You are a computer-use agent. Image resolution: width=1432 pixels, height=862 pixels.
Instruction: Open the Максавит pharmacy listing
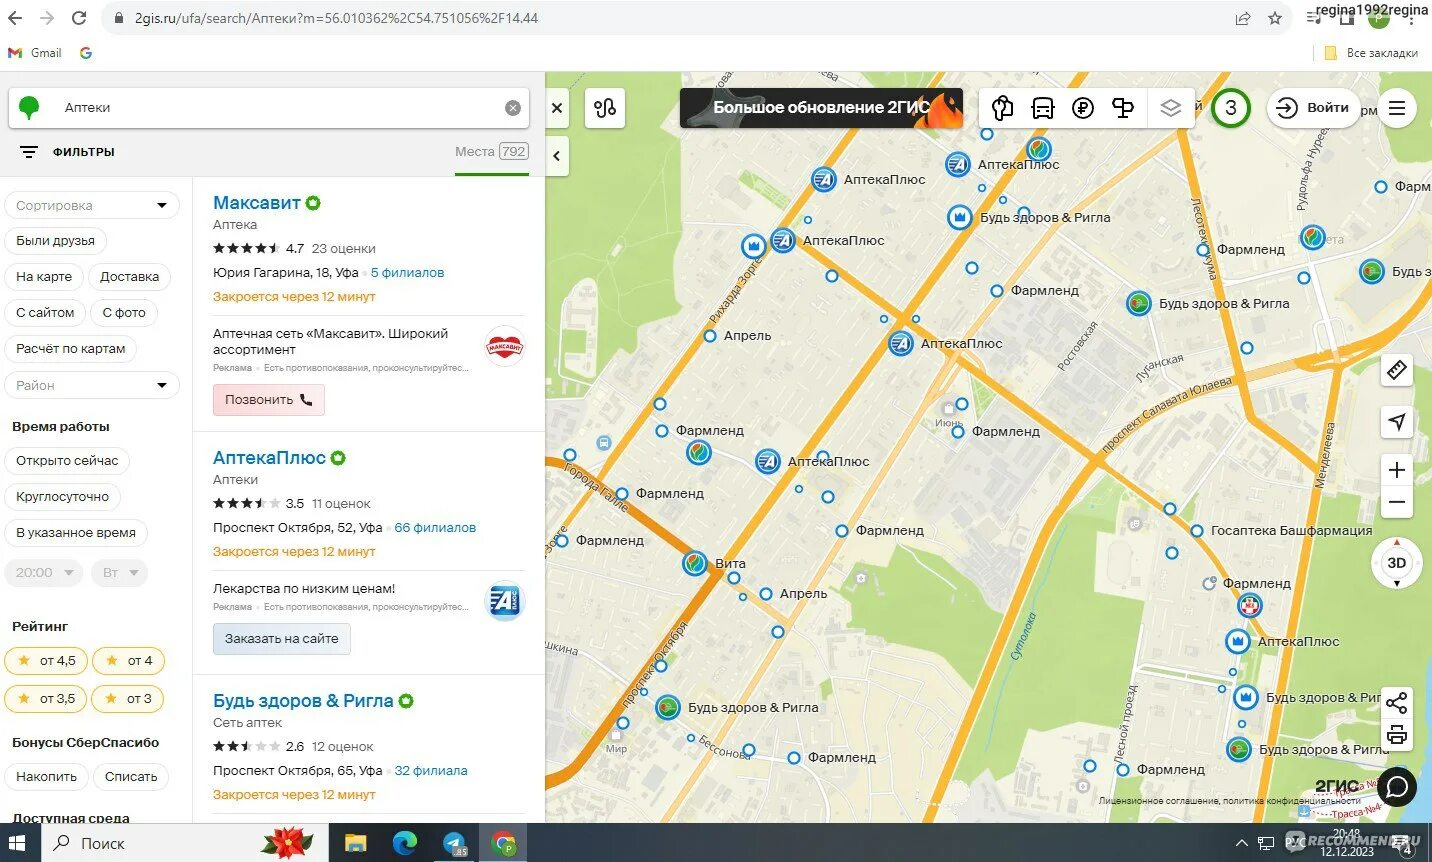point(257,203)
